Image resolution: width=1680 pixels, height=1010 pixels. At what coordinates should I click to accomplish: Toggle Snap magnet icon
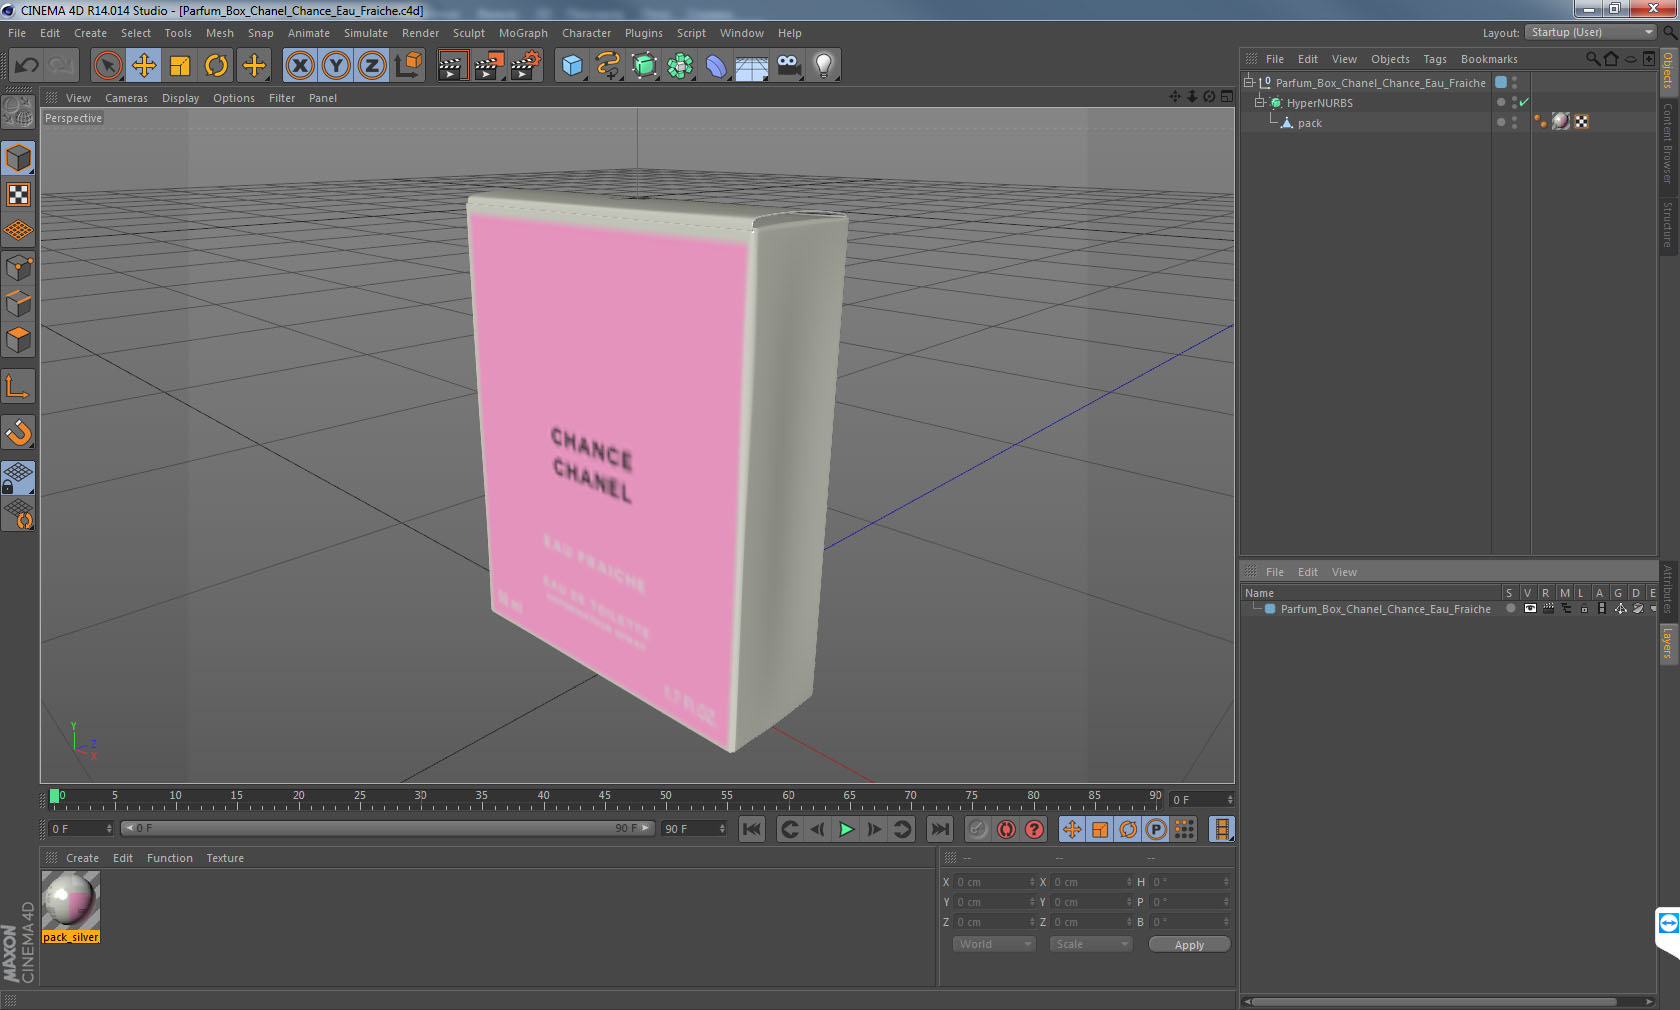coord(18,433)
